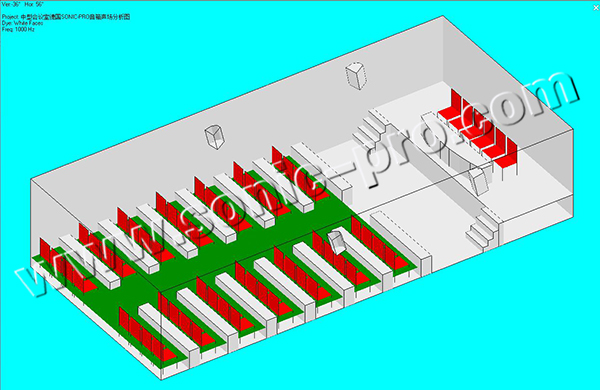Click the Dye: White Faces label
The width and height of the screenshot is (600, 390).
point(22,23)
